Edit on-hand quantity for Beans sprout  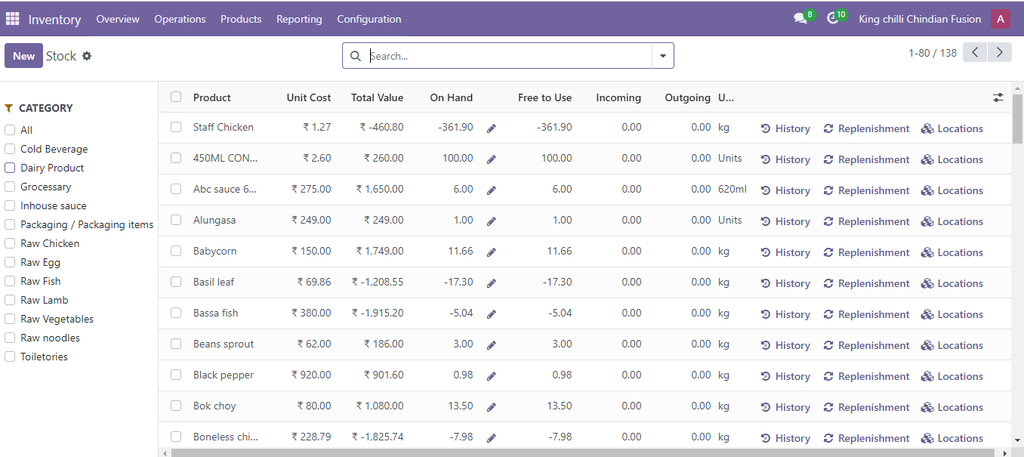491,345
